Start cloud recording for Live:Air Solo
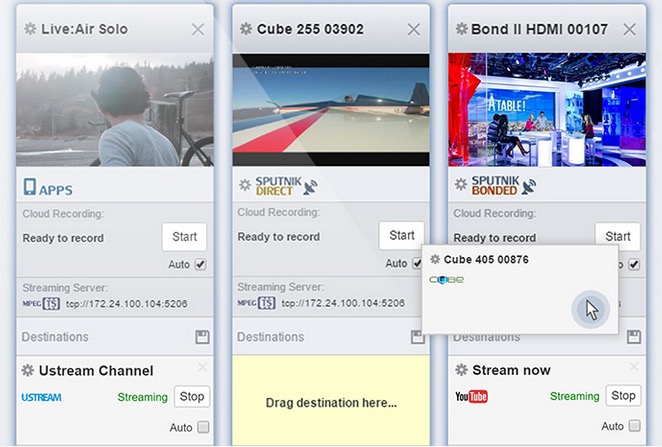 (x=184, y=237)
